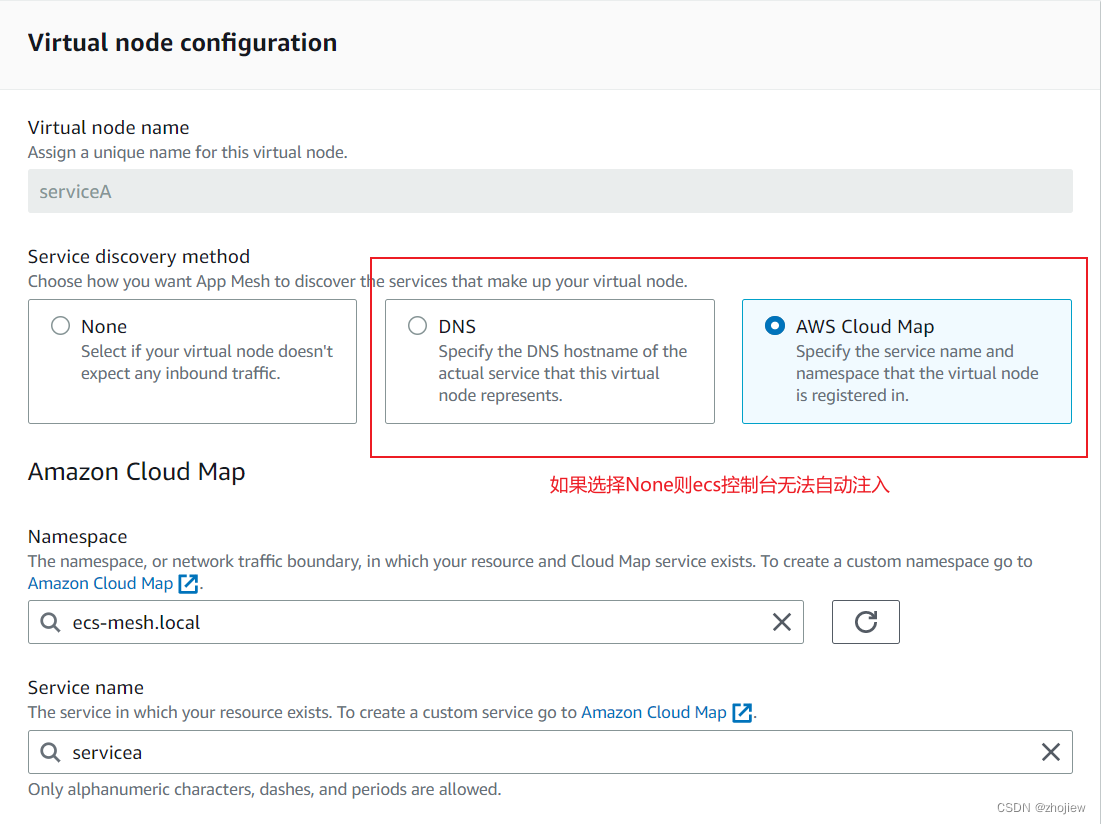Click the search icon in the Service name field
1101x824 pixels.
(x=51, y=752)
